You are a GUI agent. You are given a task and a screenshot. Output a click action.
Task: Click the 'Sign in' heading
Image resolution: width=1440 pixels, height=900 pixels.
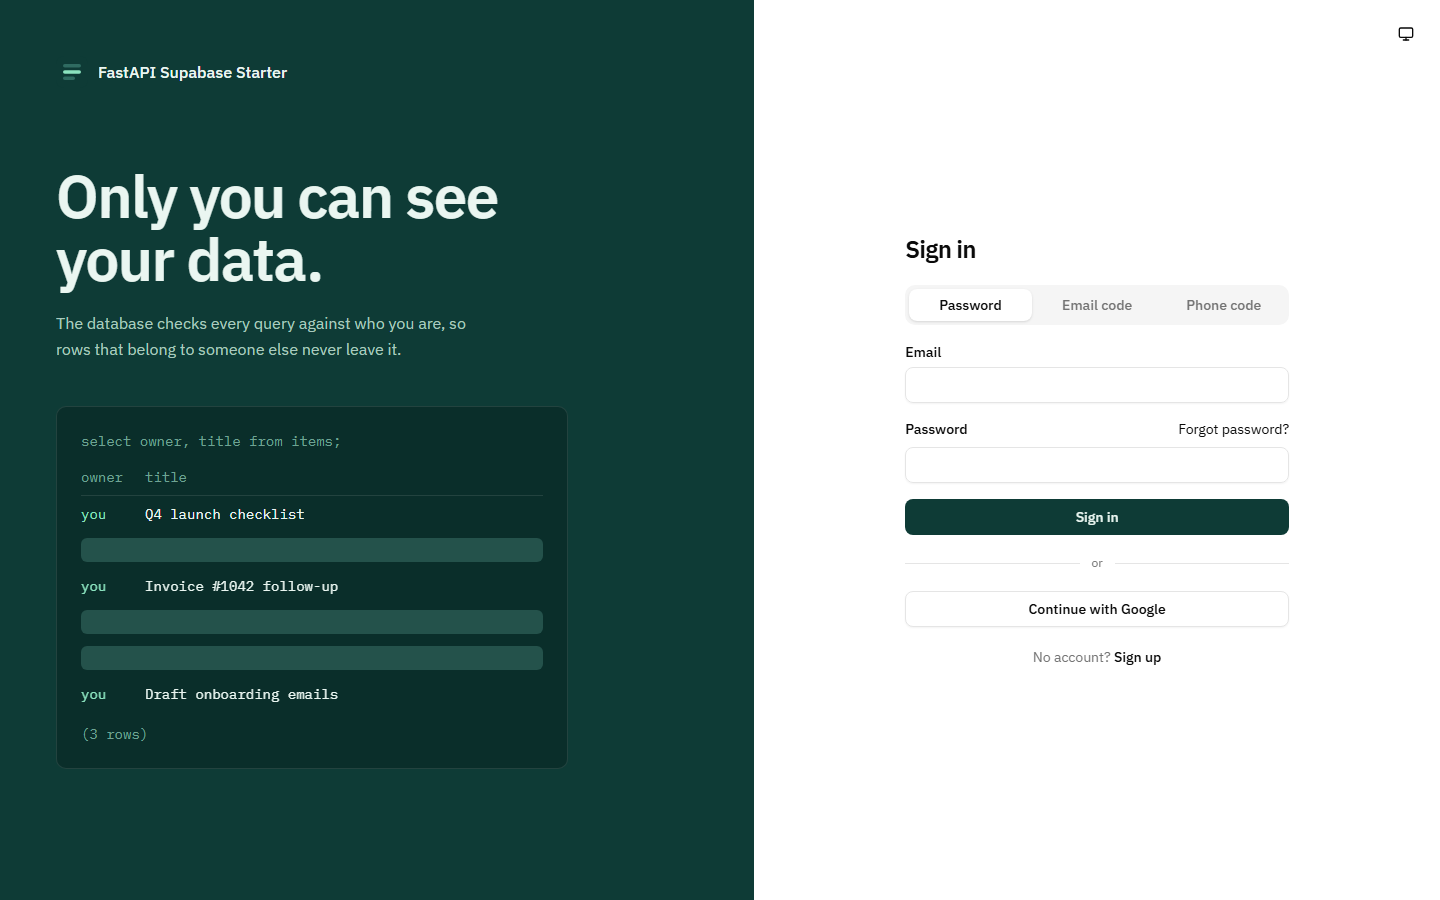940,250
